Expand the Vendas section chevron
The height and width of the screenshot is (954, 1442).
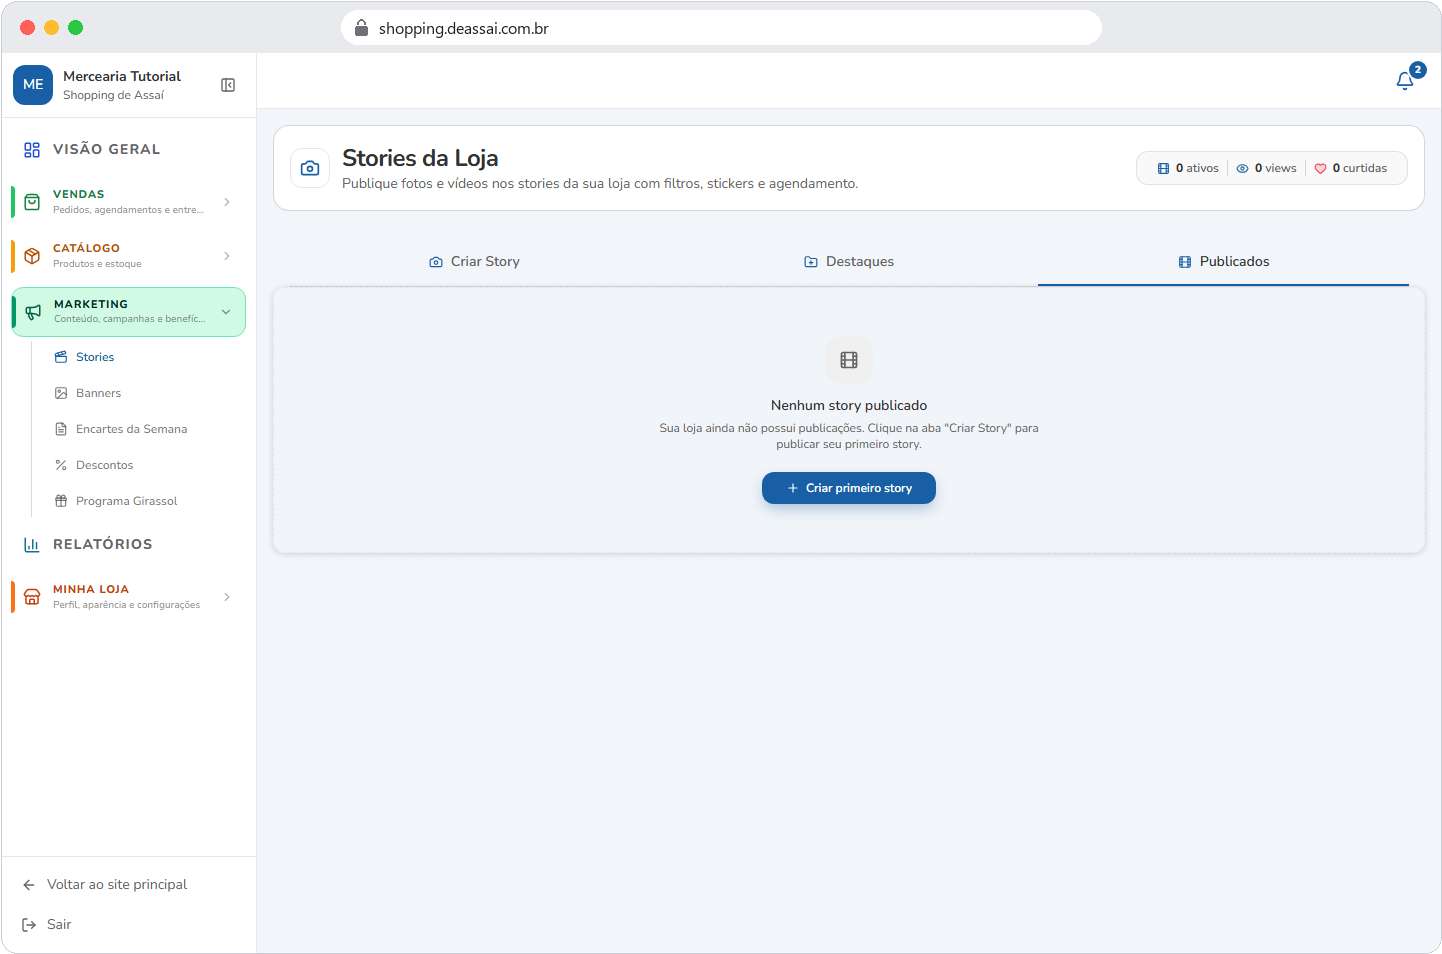point(227,202)
